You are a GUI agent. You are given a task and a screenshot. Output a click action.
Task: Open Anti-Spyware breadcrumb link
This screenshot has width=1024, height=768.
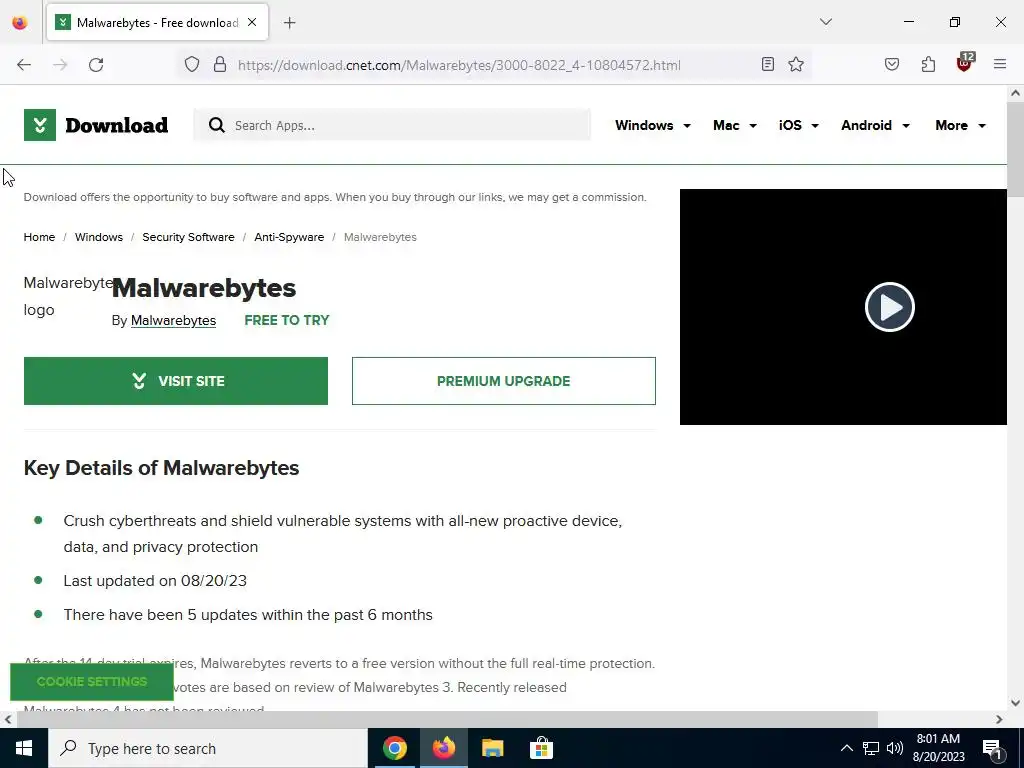pyautogui.click(x=289, y=237)
